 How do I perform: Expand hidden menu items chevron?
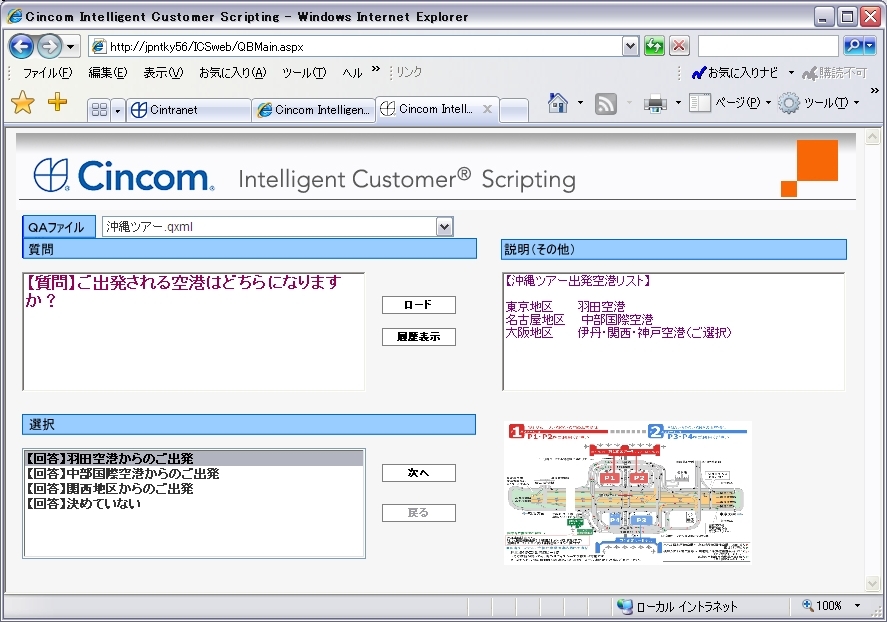coord(376,70)
